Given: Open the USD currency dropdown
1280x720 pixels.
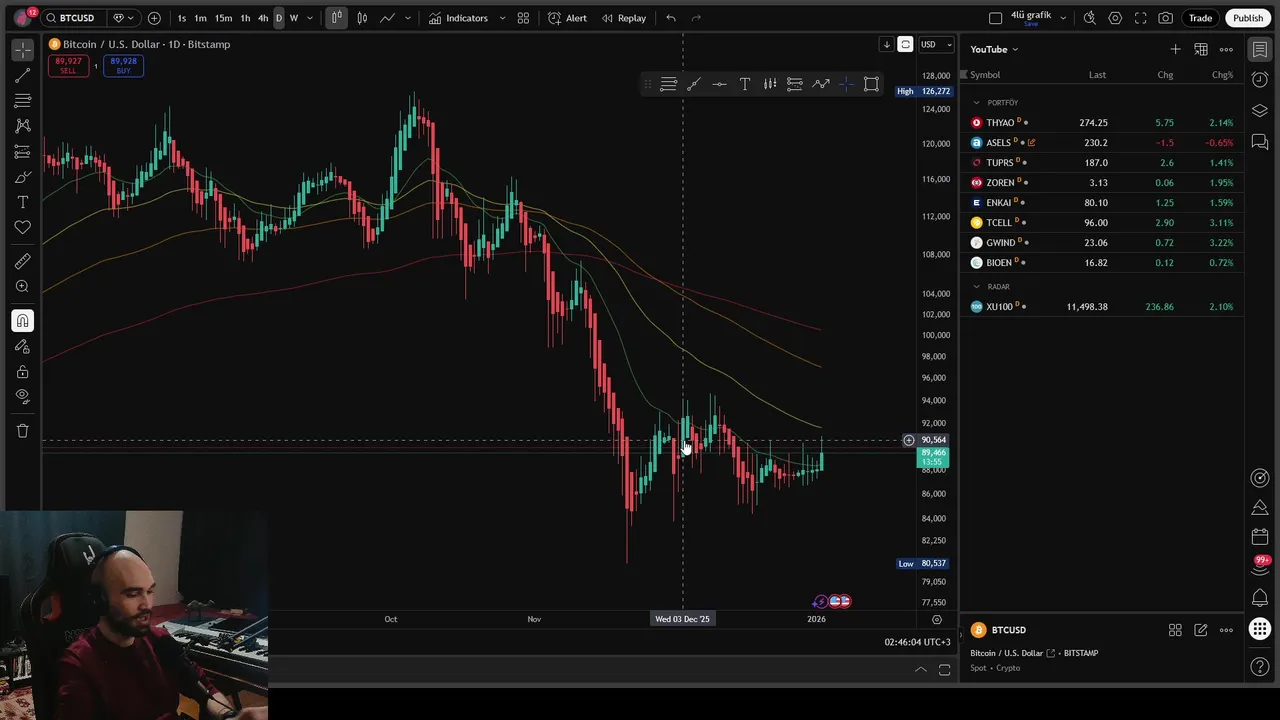Looking at the screenshot, I should [x=936, y=44].
